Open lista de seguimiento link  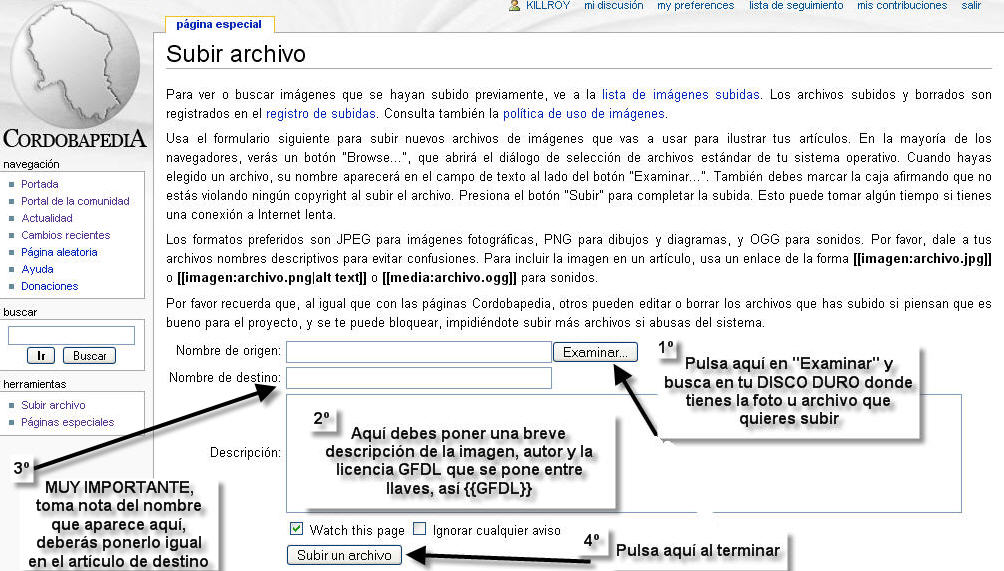point(796,5)
